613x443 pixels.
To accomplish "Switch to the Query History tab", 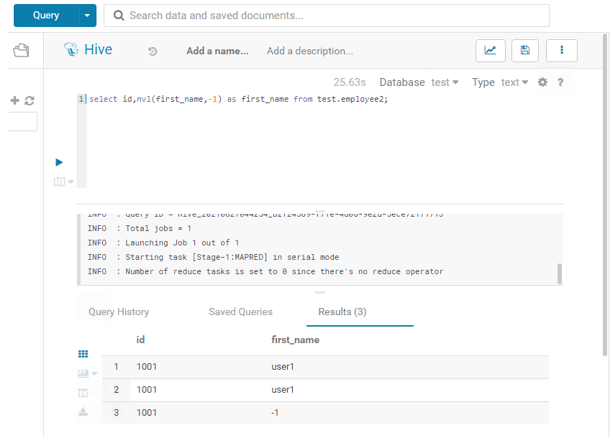I will click(x=119, y=312).
